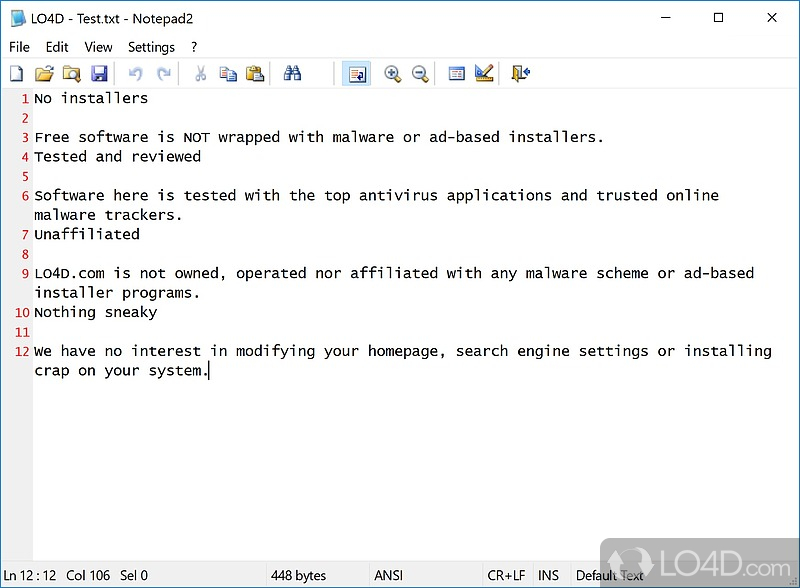Open the select scheme icon
This screenshot has height=588, width=800.
click(457, 74)
